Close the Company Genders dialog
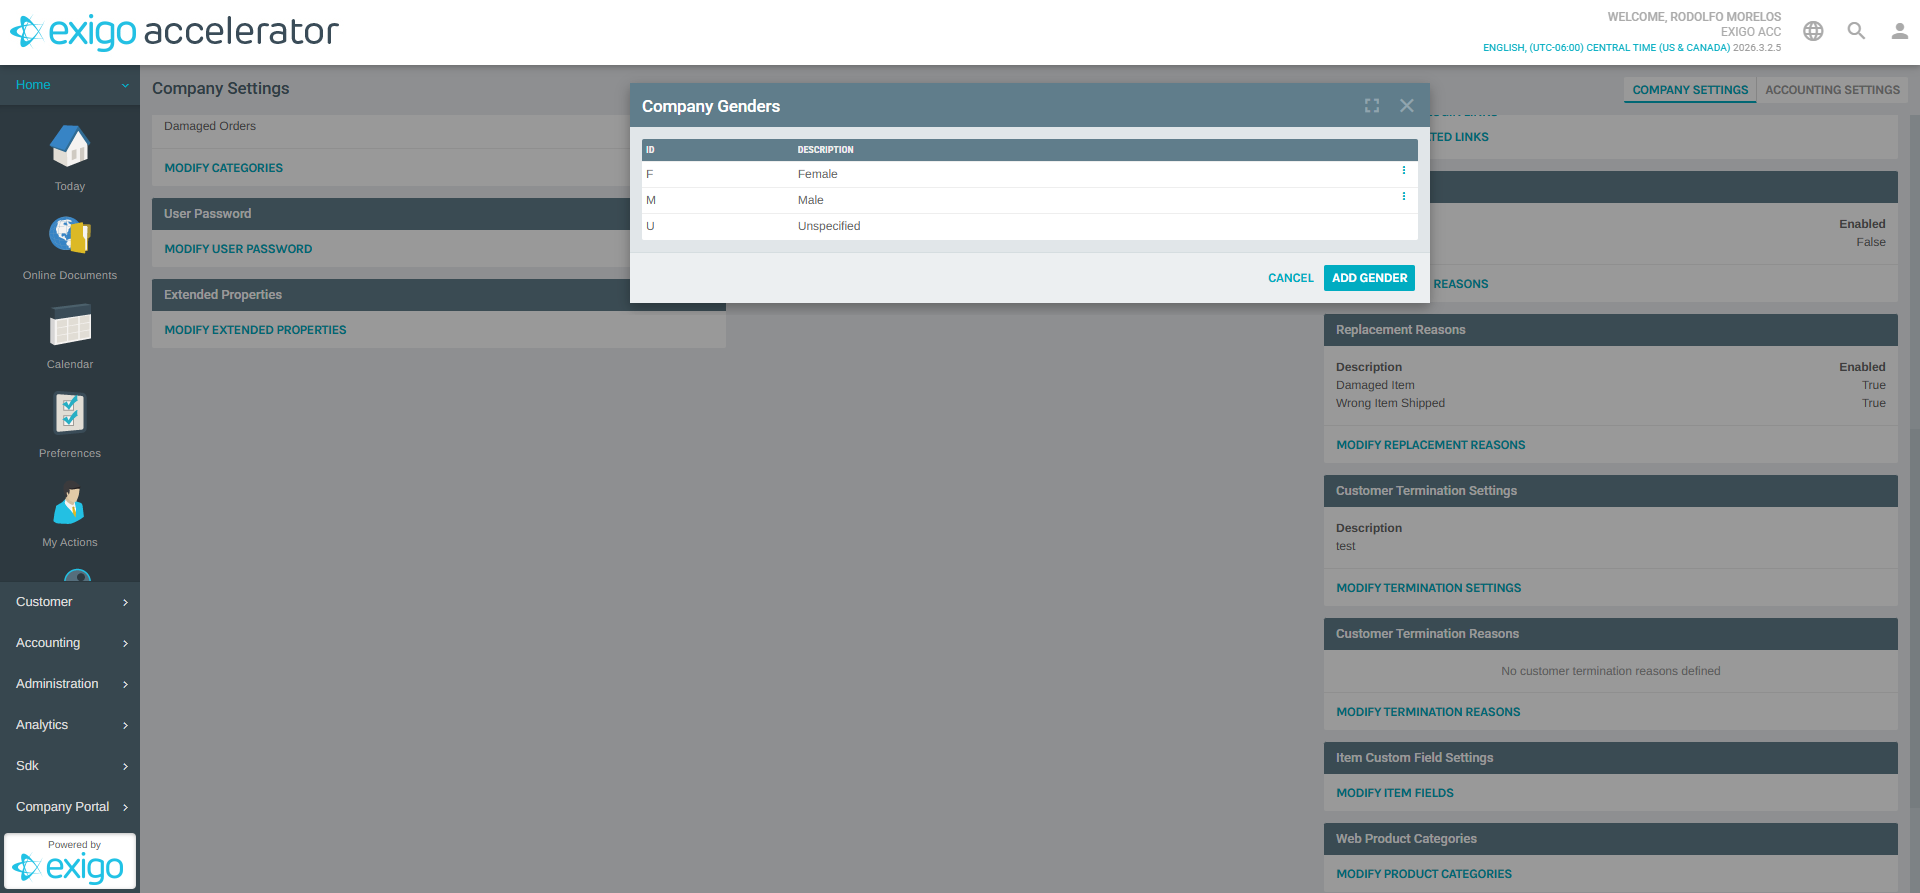 pyautogui.click(x=1407, y=106)
